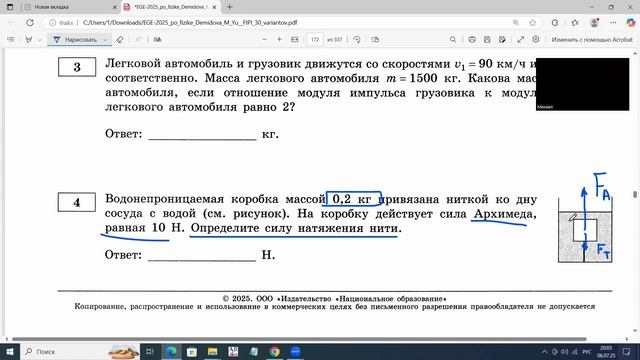Open the tab actions menu icon
Image resolution: width=640 pixels, height=360 pixels.
pyautogui.click(x=10, y=7)
